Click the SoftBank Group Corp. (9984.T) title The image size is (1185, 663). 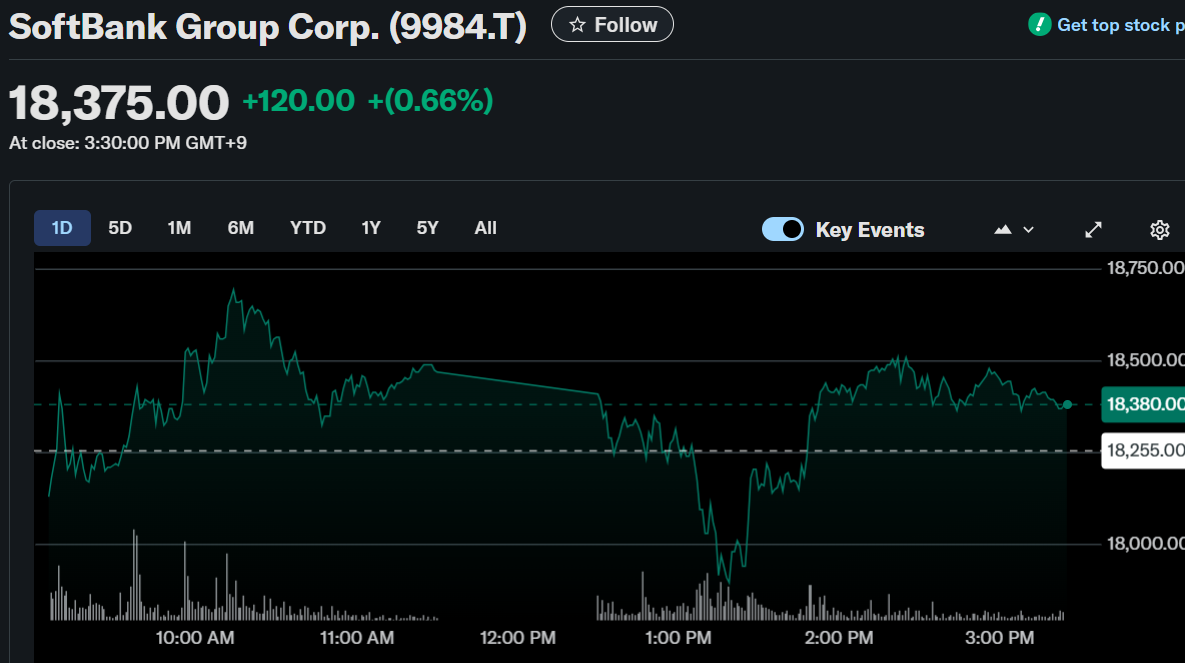pyautogui.click(x=268, y=26)
